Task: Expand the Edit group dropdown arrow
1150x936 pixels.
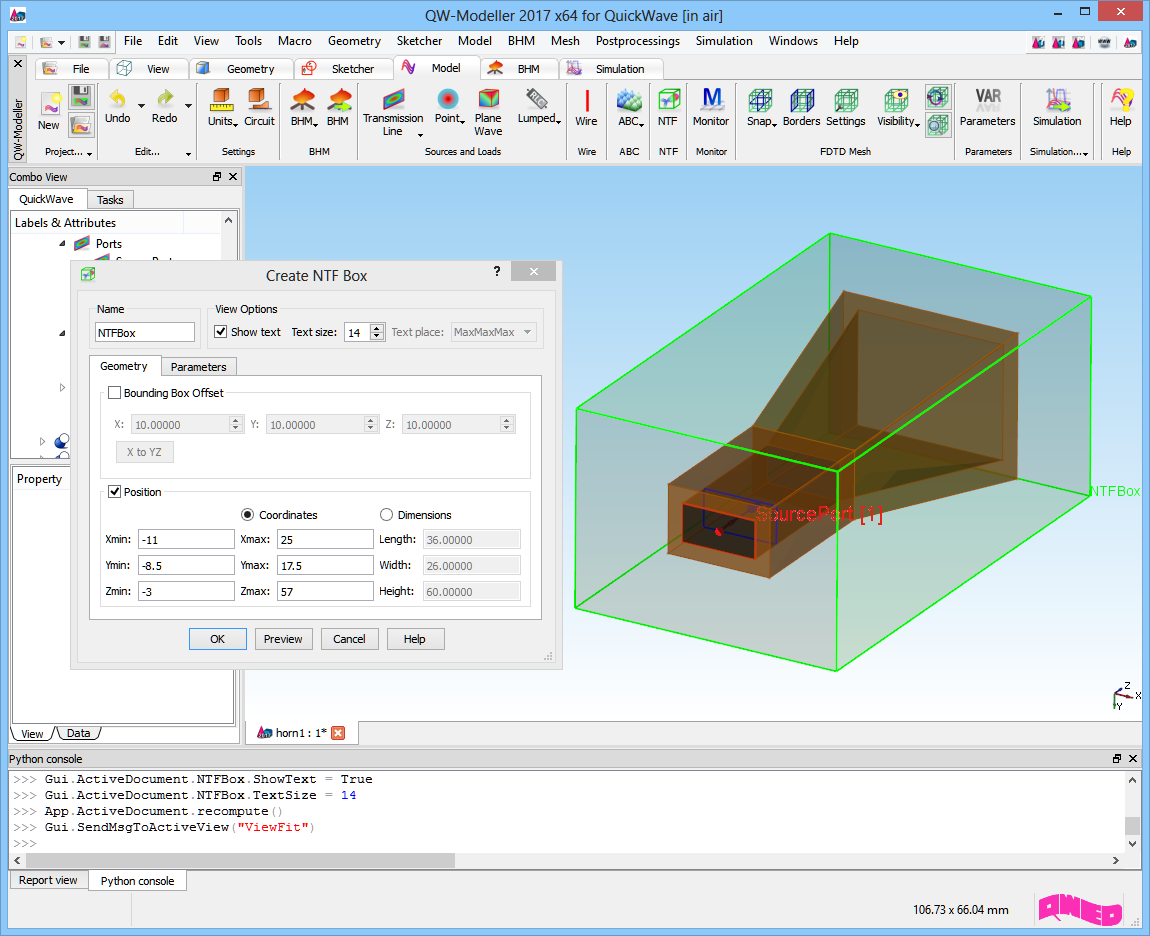Action: pos(188,153)
